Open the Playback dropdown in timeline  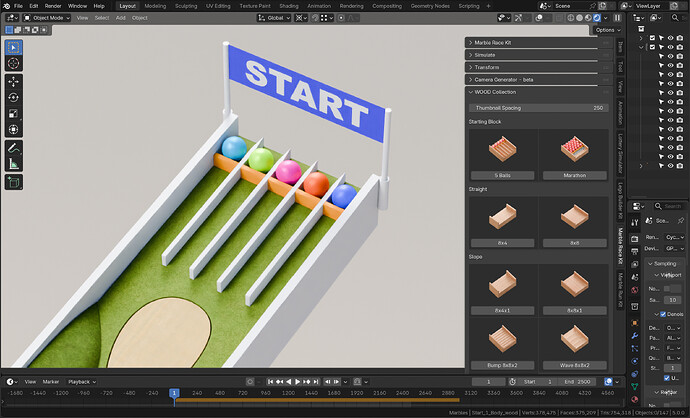coord(81,382)
